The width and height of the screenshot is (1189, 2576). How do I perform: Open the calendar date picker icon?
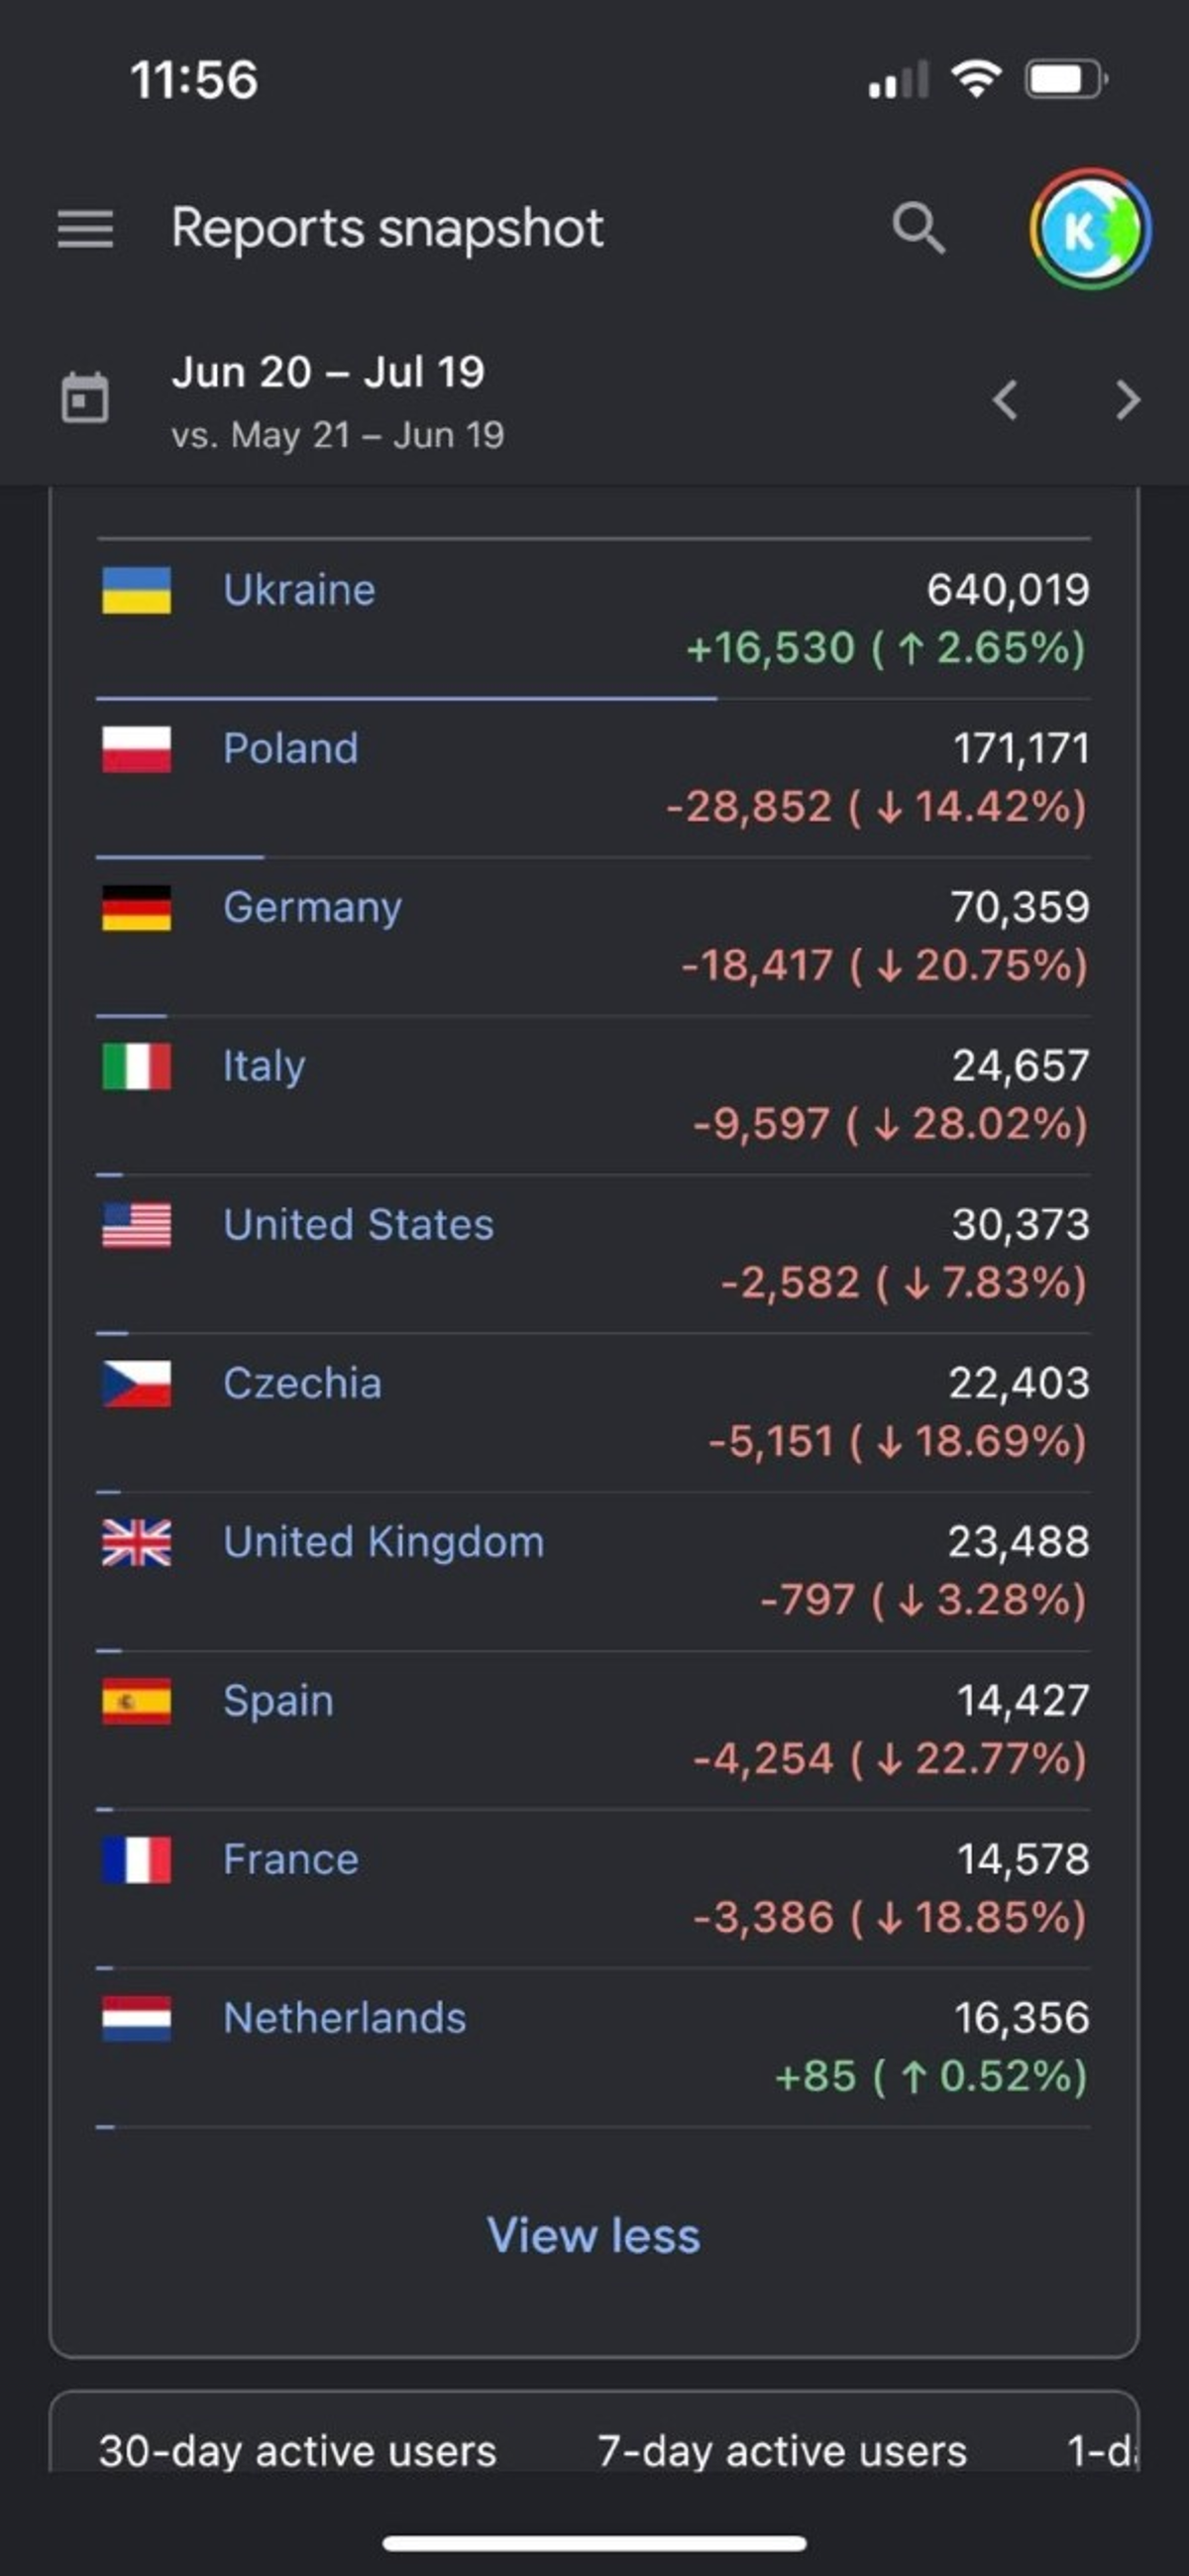[85, 399]
